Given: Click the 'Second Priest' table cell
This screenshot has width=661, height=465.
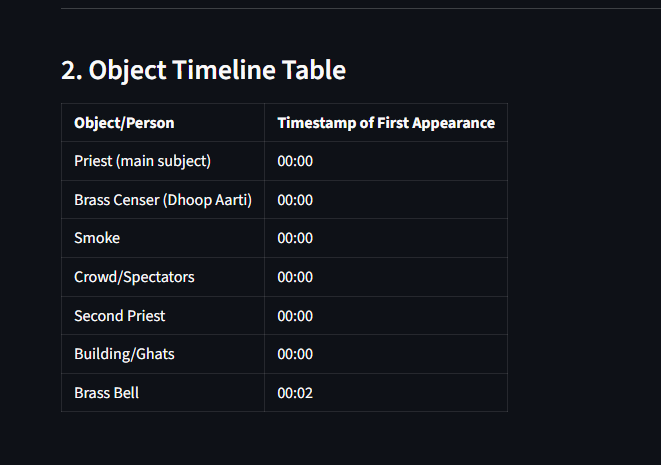Looking at the screenshot, I should tap(163, 316).
